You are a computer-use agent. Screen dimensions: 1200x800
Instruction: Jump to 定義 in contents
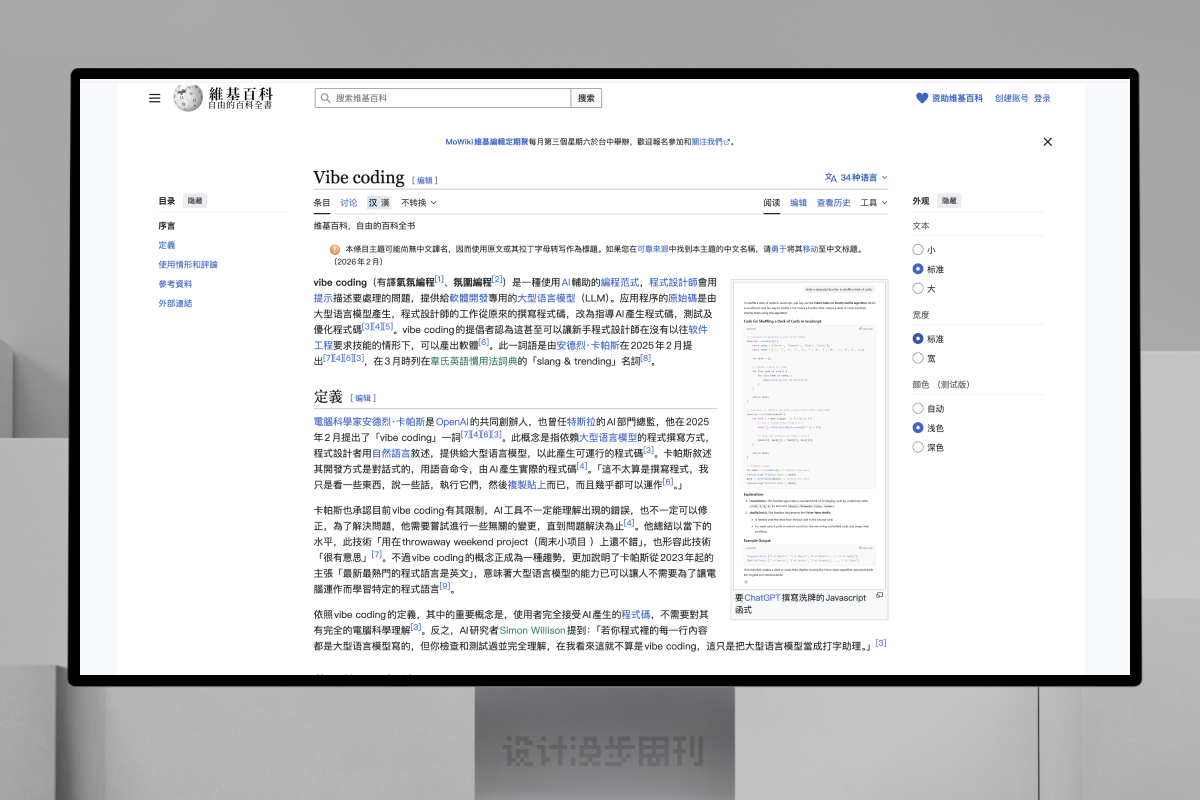tap(166, 245)
